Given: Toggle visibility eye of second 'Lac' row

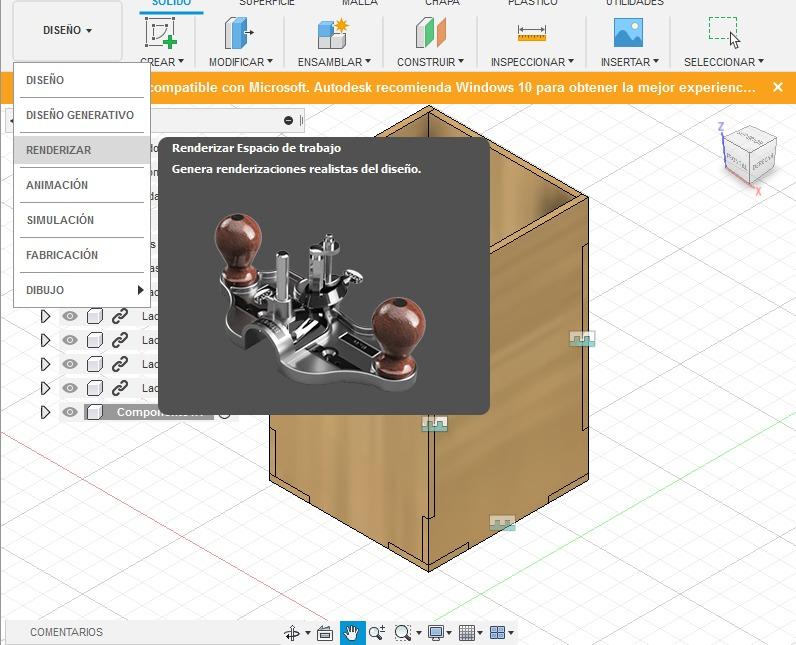Looking at the screenshot, I should (x=70, y=340).
